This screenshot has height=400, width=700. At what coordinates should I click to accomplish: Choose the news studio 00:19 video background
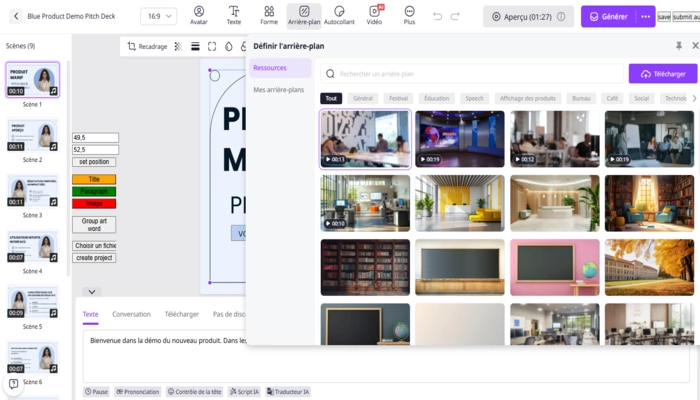tap(460, 139)
